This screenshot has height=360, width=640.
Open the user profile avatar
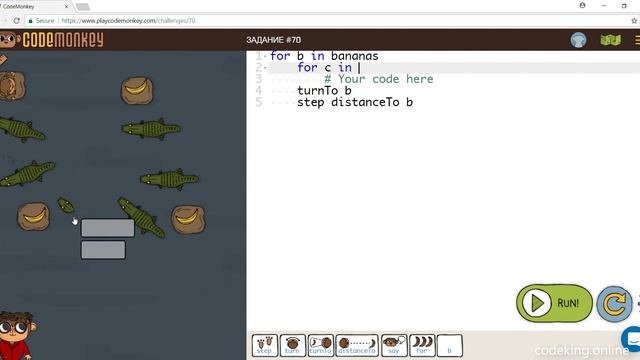578,40
